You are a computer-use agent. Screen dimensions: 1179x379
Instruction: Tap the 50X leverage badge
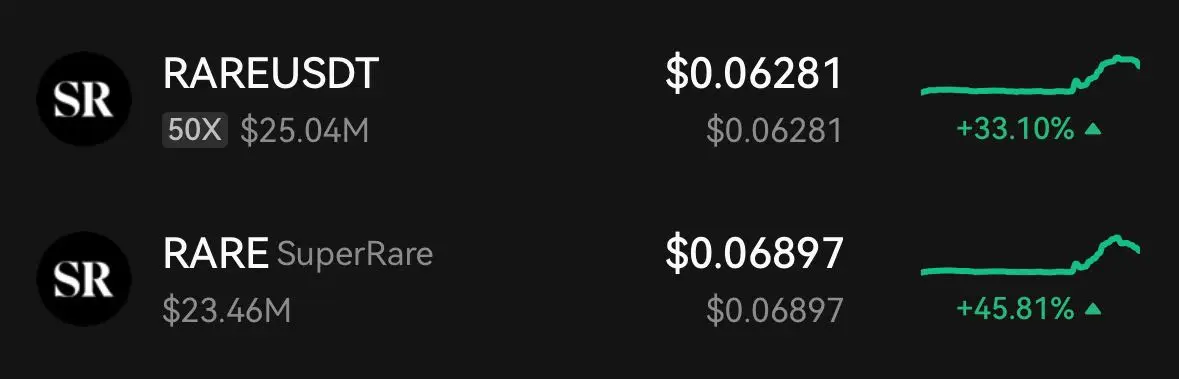(195, 132)
